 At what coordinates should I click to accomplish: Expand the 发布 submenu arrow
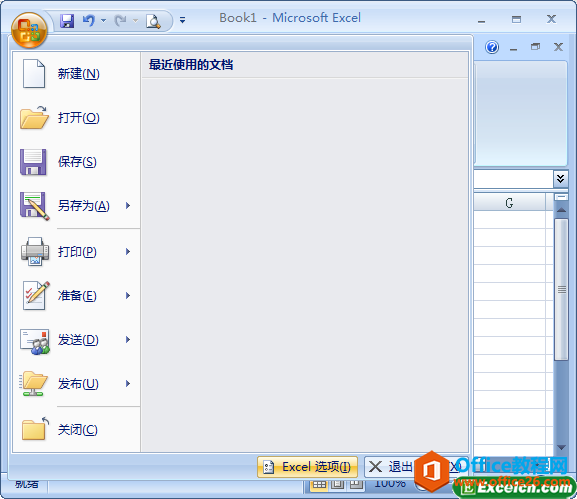click(x=128, y=383)
